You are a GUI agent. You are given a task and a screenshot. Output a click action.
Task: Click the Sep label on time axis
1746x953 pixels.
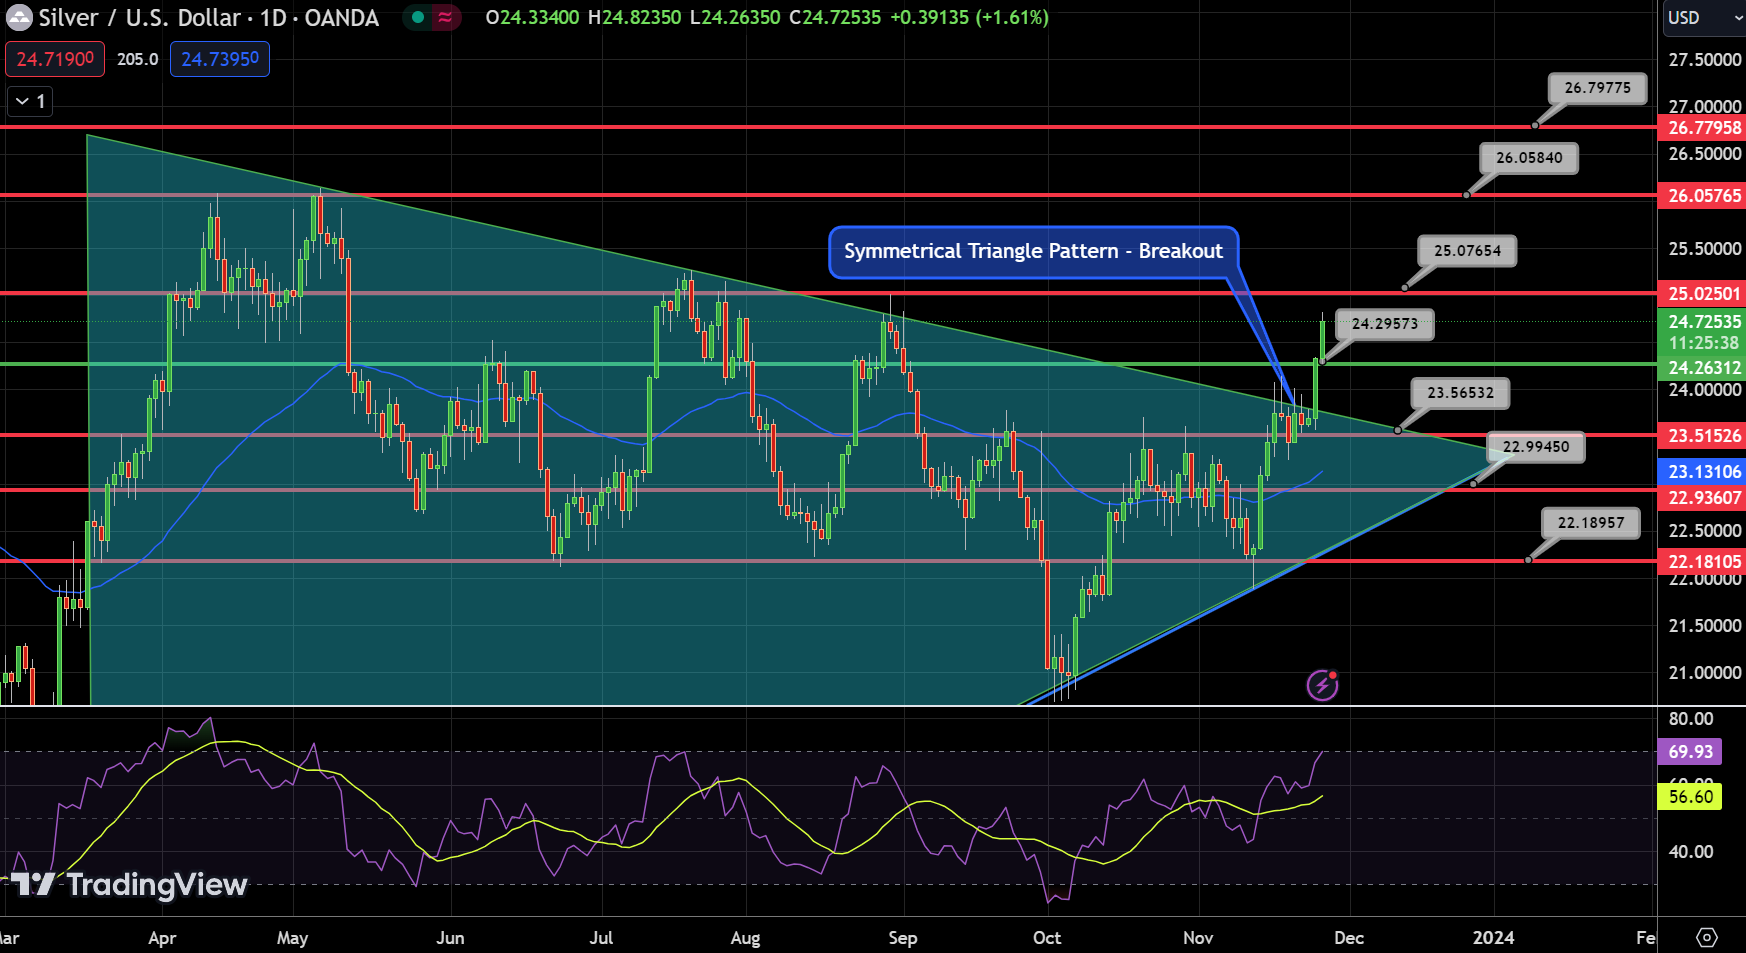click(903, 938)
